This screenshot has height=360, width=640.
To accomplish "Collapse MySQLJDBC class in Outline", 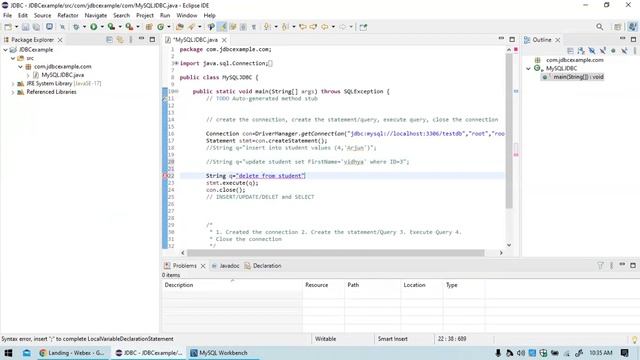I will tap(528, 69).
